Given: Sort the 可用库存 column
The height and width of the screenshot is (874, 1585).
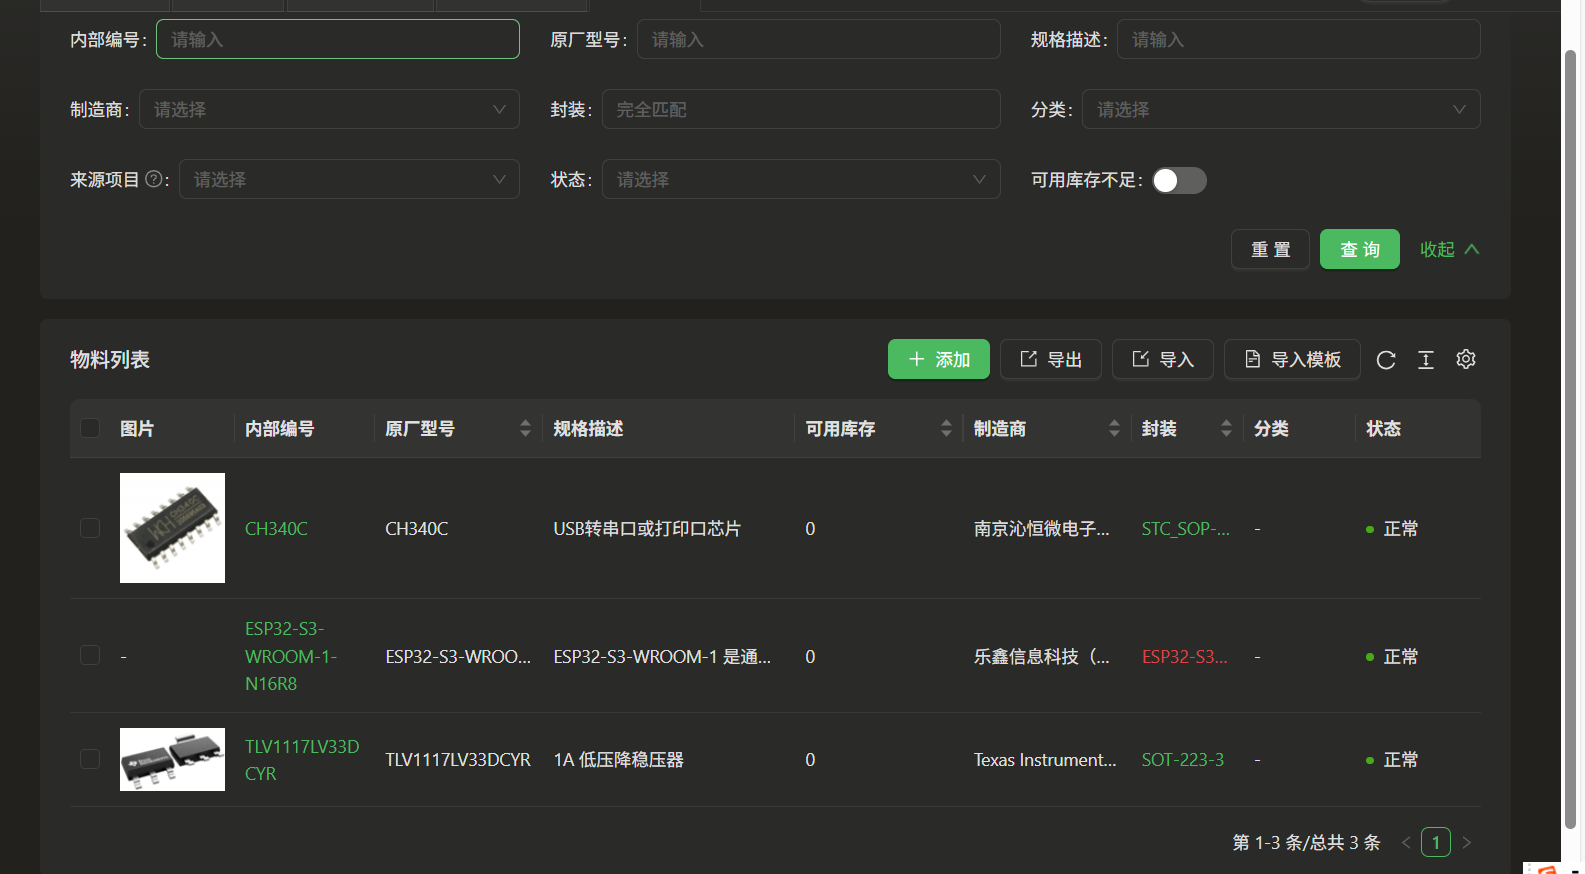Looking at the screenshot, I should coord(946,429).
